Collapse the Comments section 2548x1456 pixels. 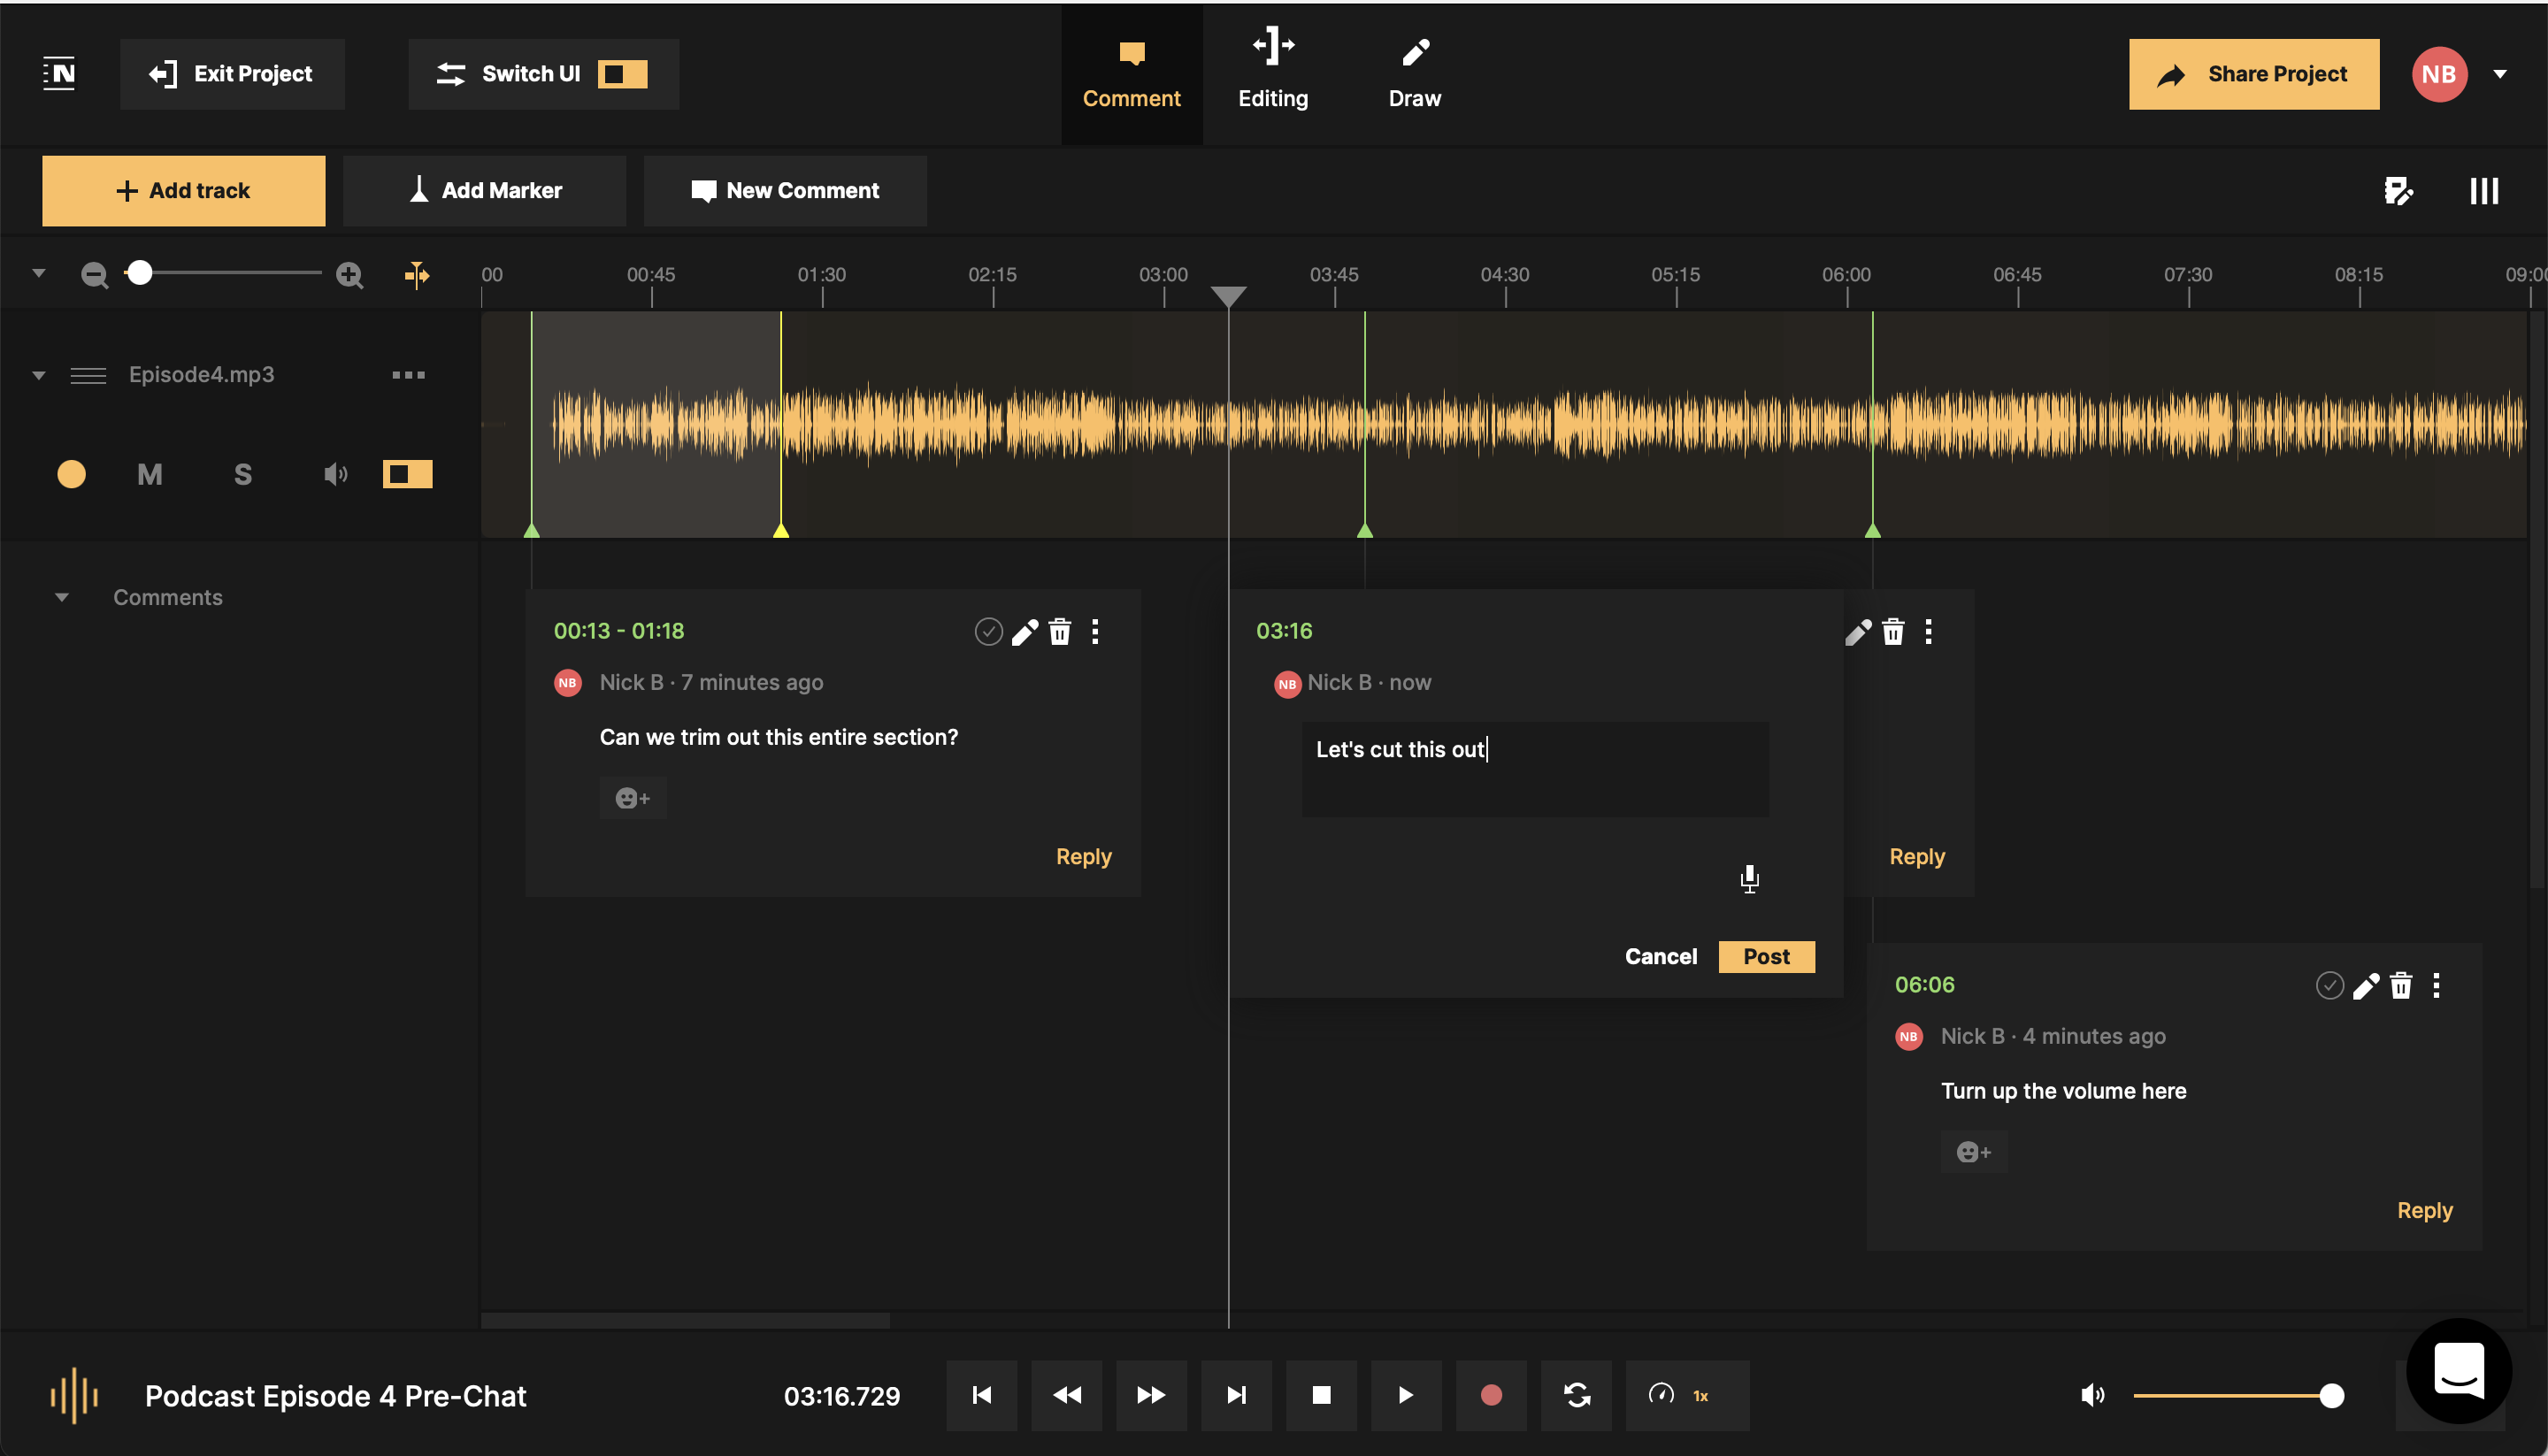[62, 597]
